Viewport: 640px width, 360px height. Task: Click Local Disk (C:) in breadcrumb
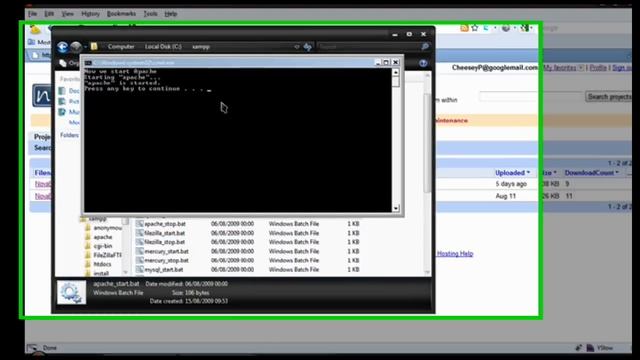point(163,47)
